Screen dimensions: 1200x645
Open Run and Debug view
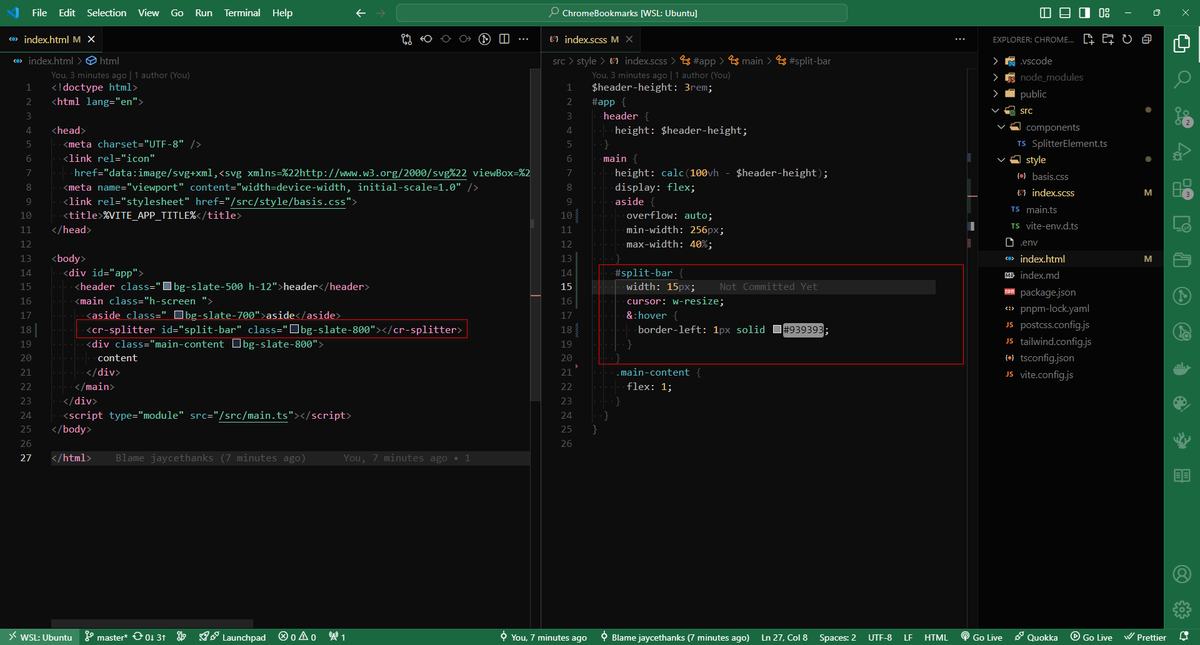coord(1180,152)
